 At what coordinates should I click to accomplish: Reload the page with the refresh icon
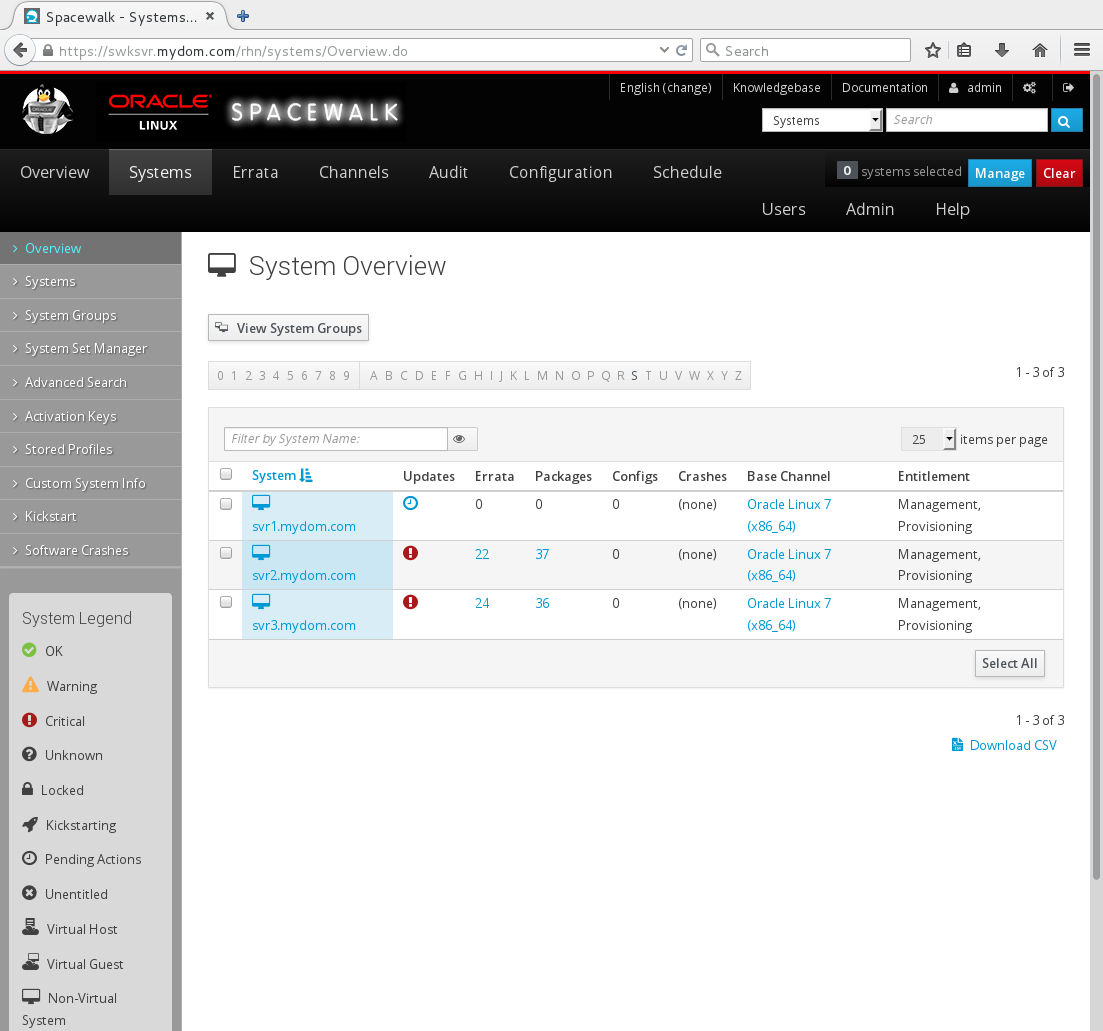point(682,51)
